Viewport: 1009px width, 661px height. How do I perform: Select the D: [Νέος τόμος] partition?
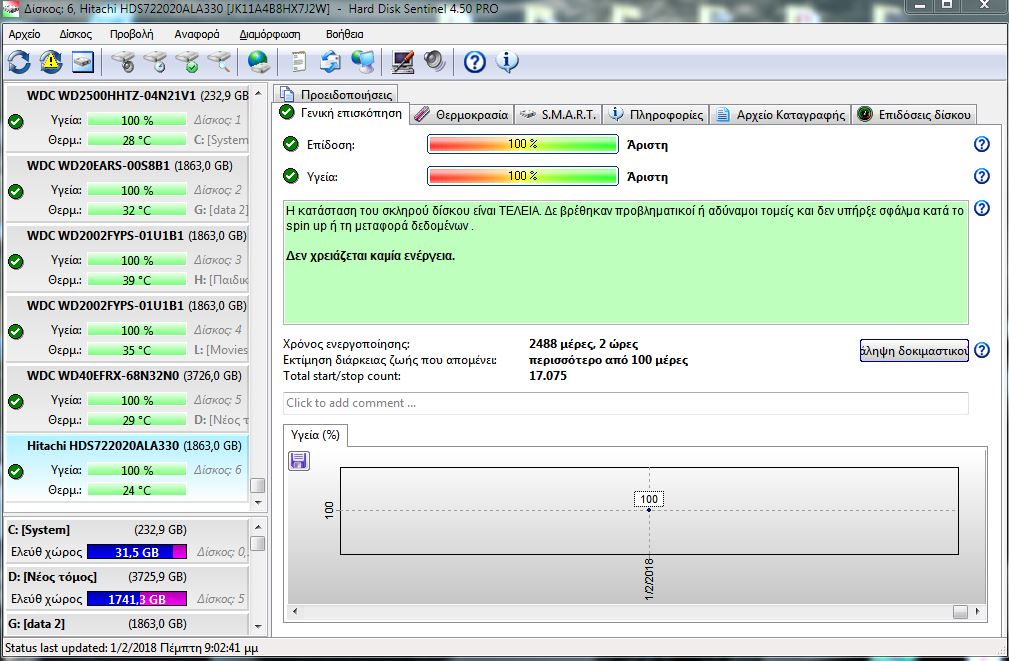pyautogui.click(x=127, y=589)
